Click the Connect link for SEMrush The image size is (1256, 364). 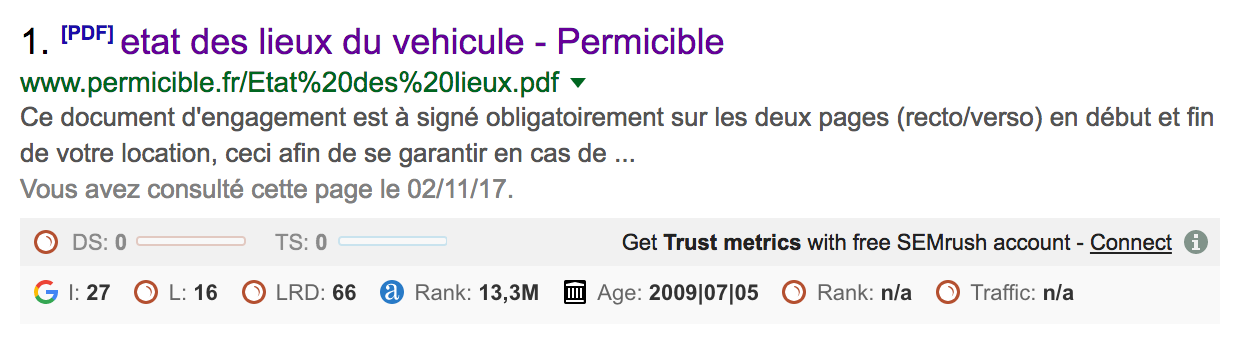click(x=1131, y=242)
